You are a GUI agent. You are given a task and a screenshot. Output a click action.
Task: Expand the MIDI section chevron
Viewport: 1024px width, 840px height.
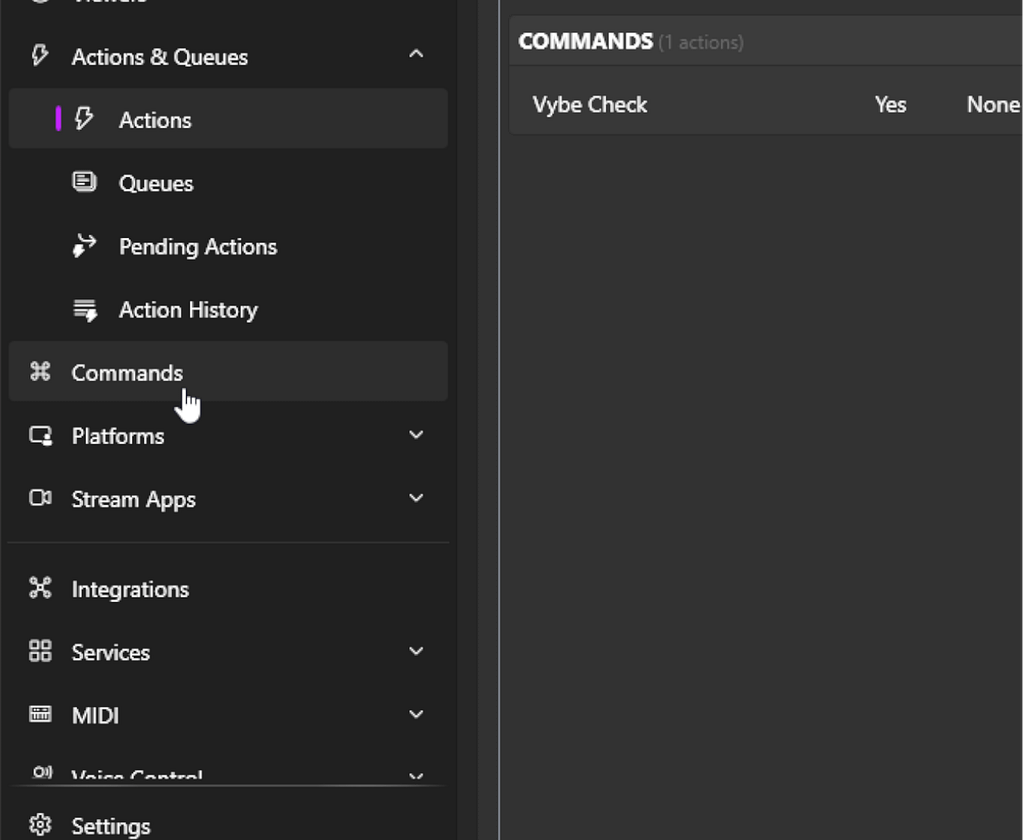click(x=416, y=714)
